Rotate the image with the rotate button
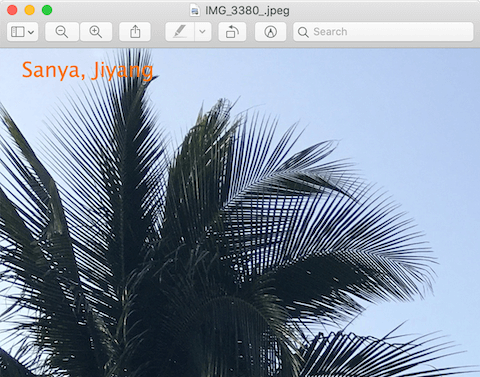 coord(232,32)
